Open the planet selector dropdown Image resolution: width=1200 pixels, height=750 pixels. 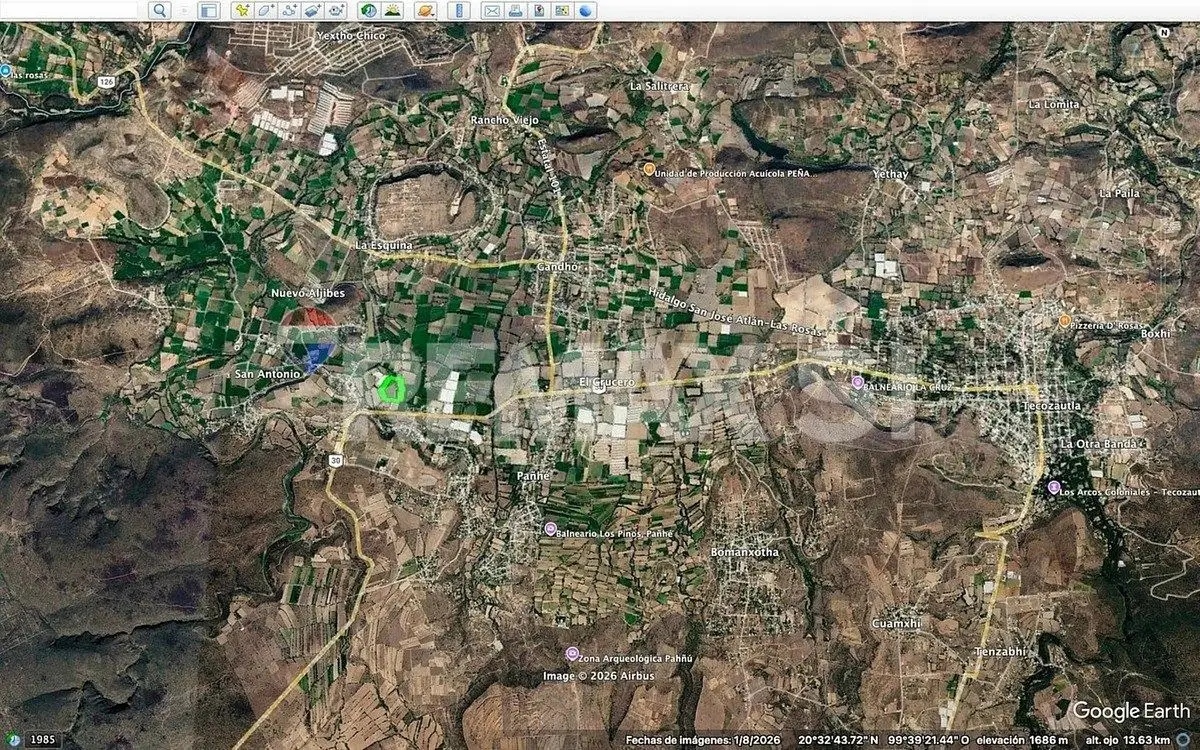pos(426,10)
